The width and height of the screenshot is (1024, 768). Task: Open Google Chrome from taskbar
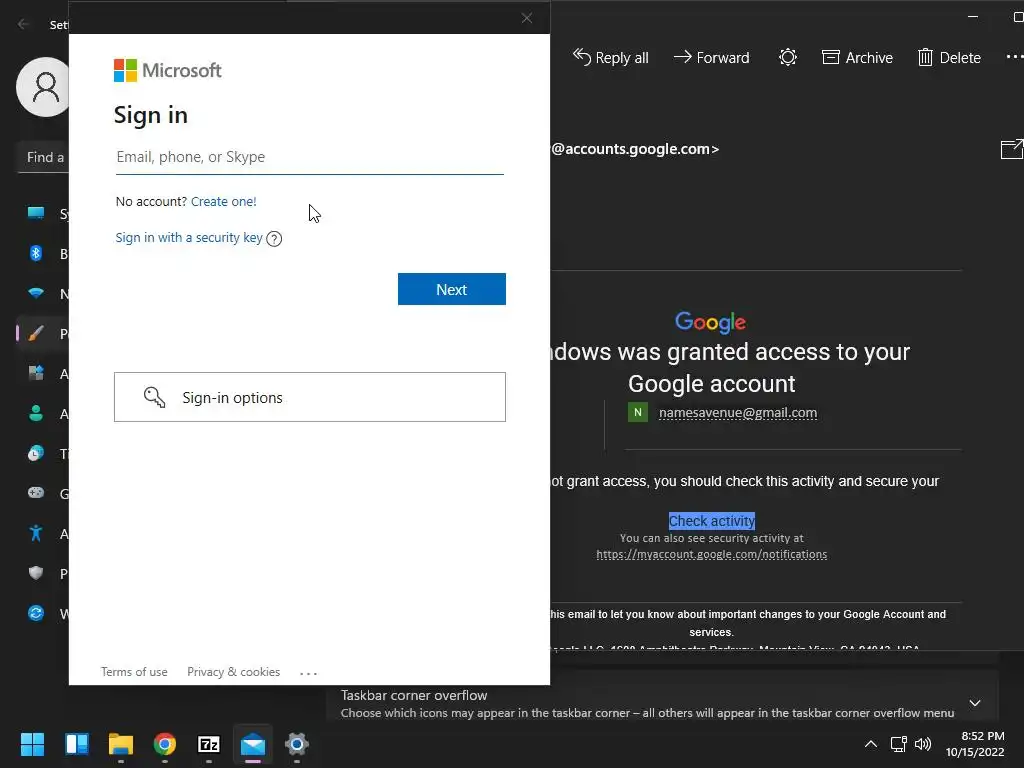point(165,744)
